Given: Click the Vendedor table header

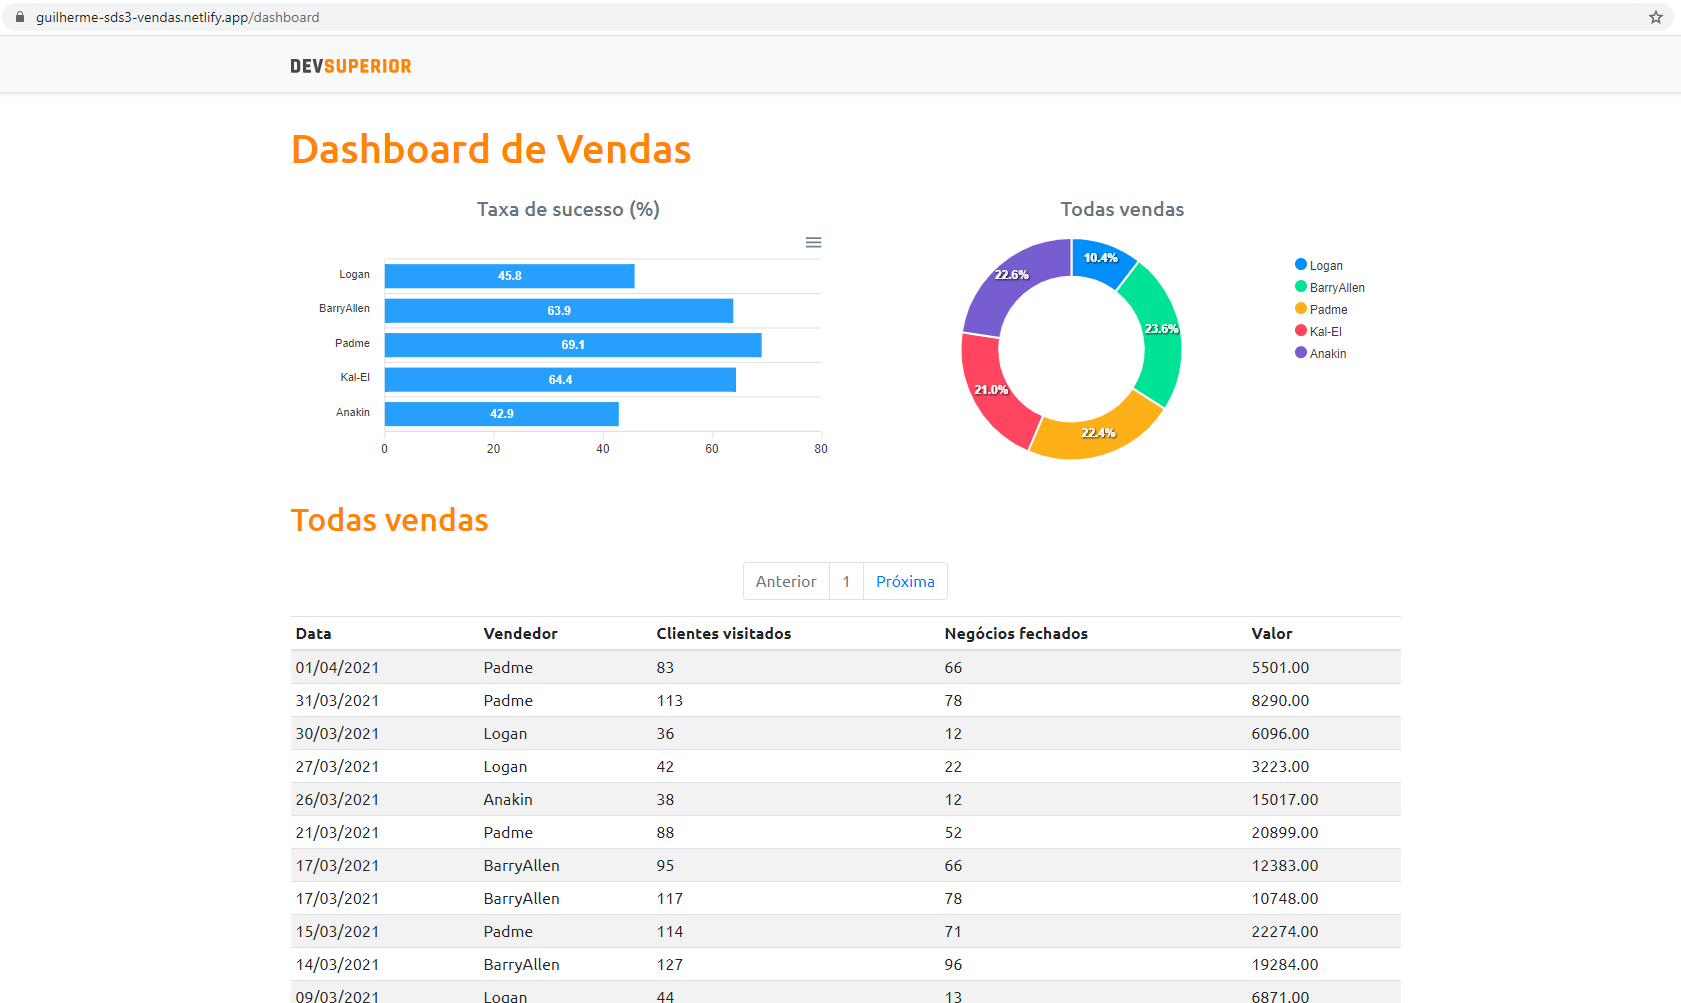Looking at the screenshot, I should (519, 633).
